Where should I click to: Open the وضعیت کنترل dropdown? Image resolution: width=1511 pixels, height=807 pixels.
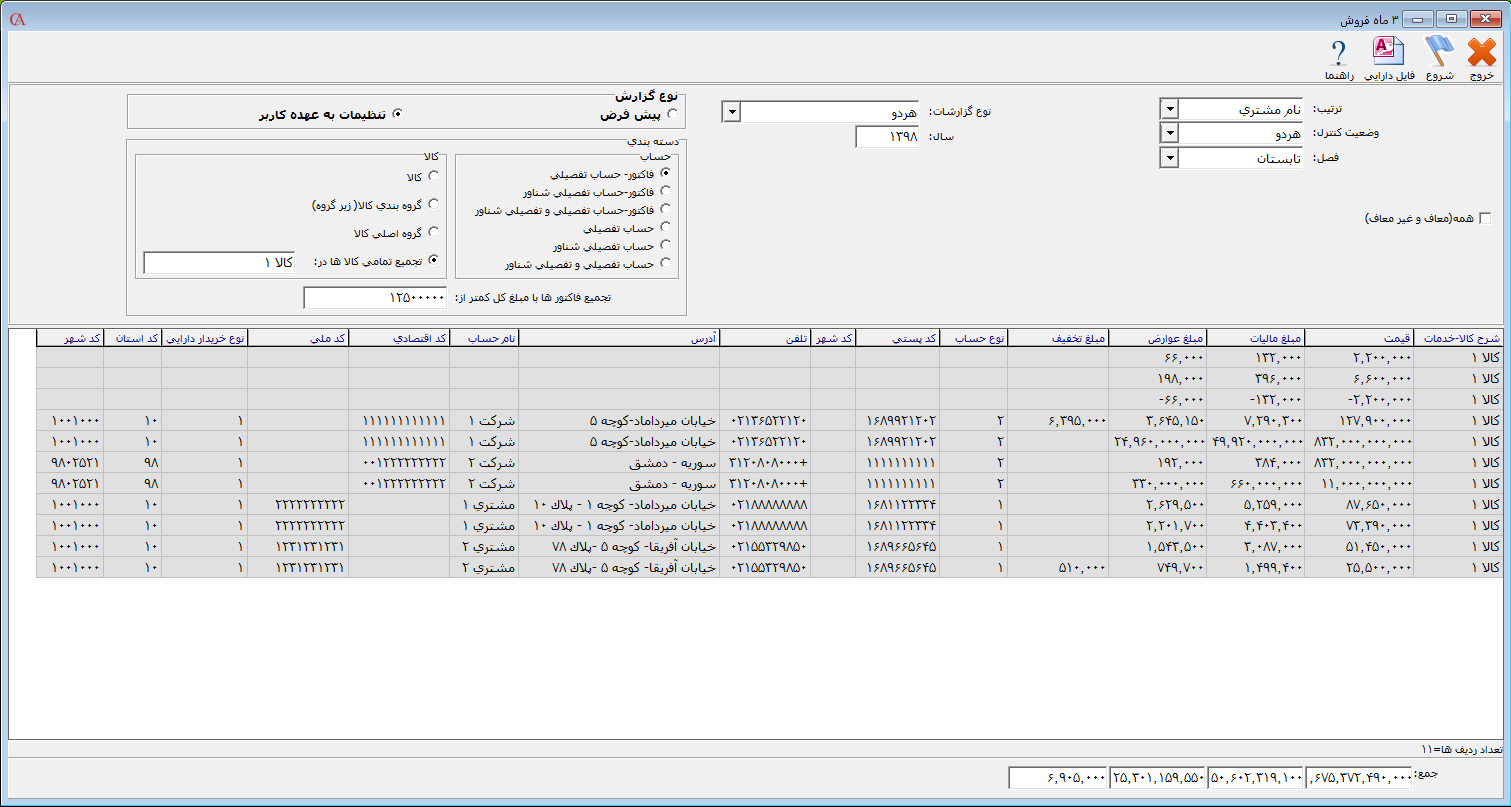coord(1169,133)
